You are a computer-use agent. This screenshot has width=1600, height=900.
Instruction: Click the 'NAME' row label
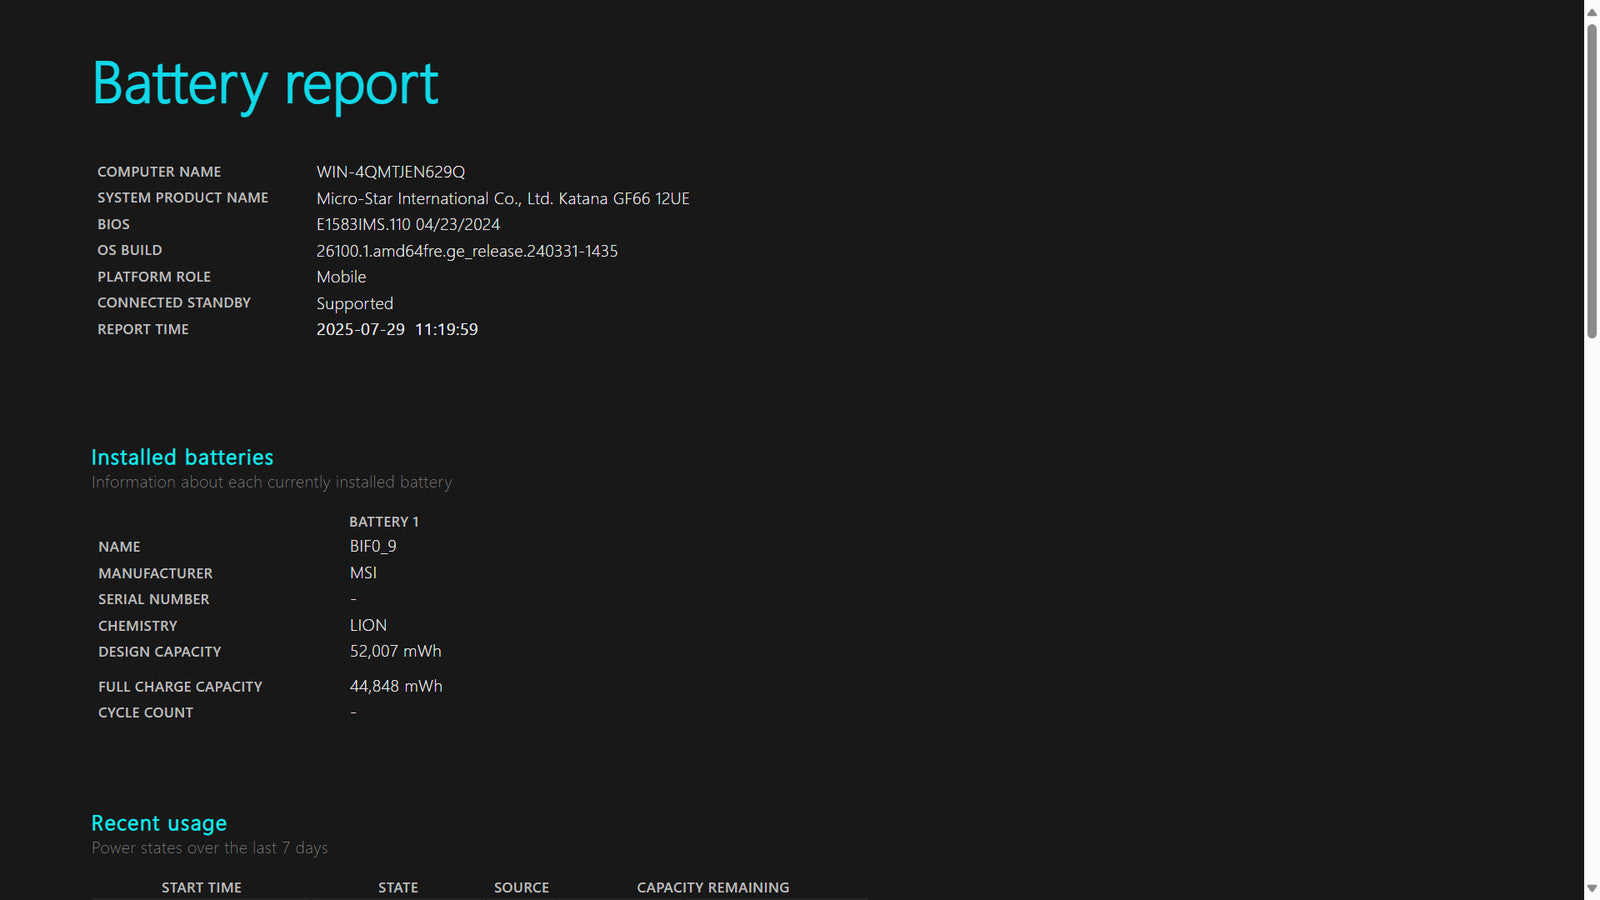[x=119, y=547]
